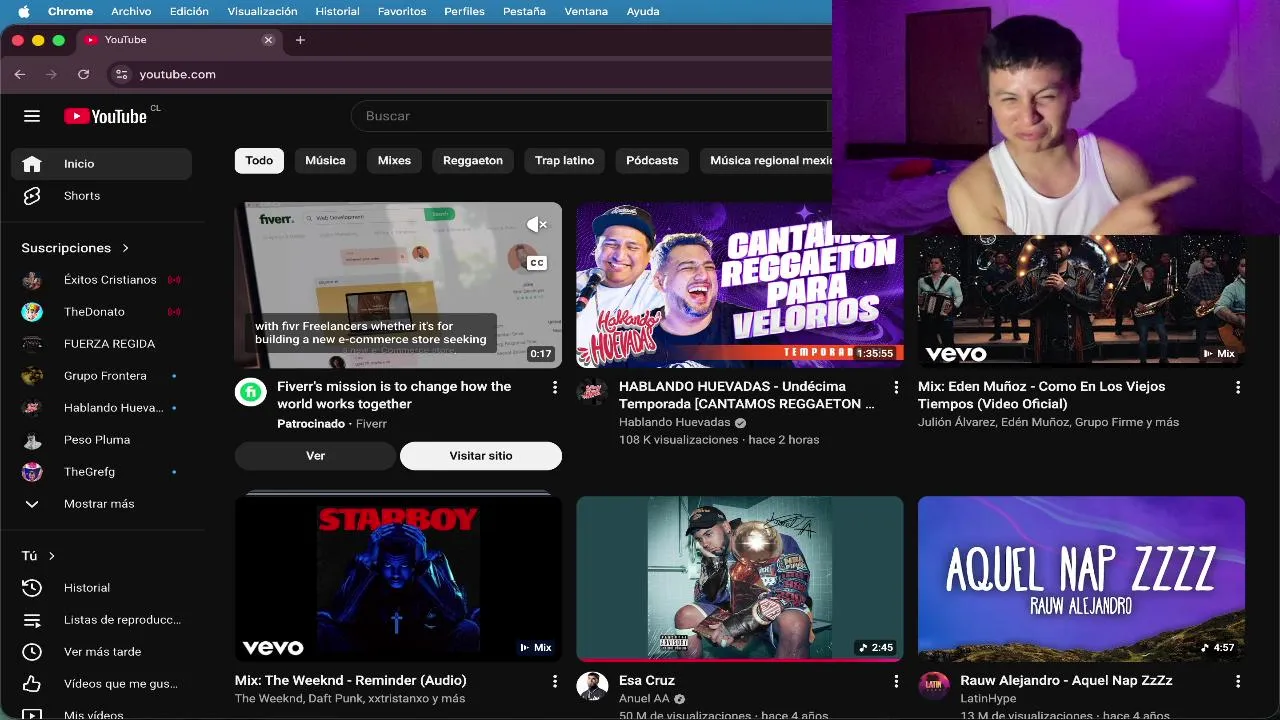Viewport: 1280px width, 720px height.
Task: Go back with the browser back arrow
Action: tap(20, 74)
